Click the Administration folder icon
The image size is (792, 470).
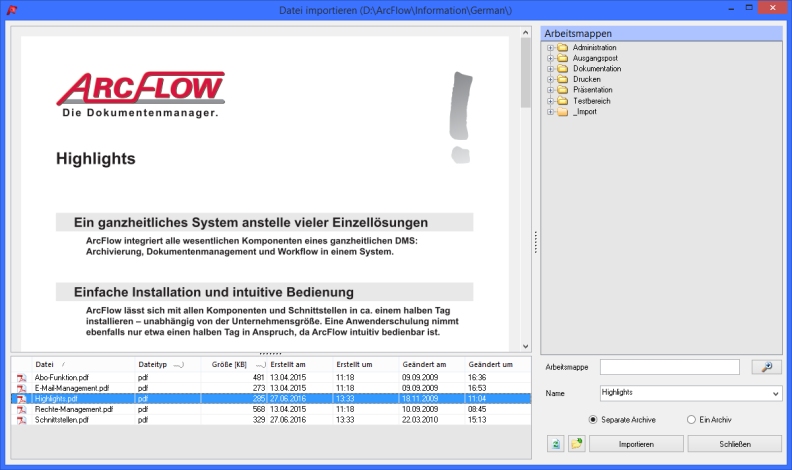pos(563,47)
